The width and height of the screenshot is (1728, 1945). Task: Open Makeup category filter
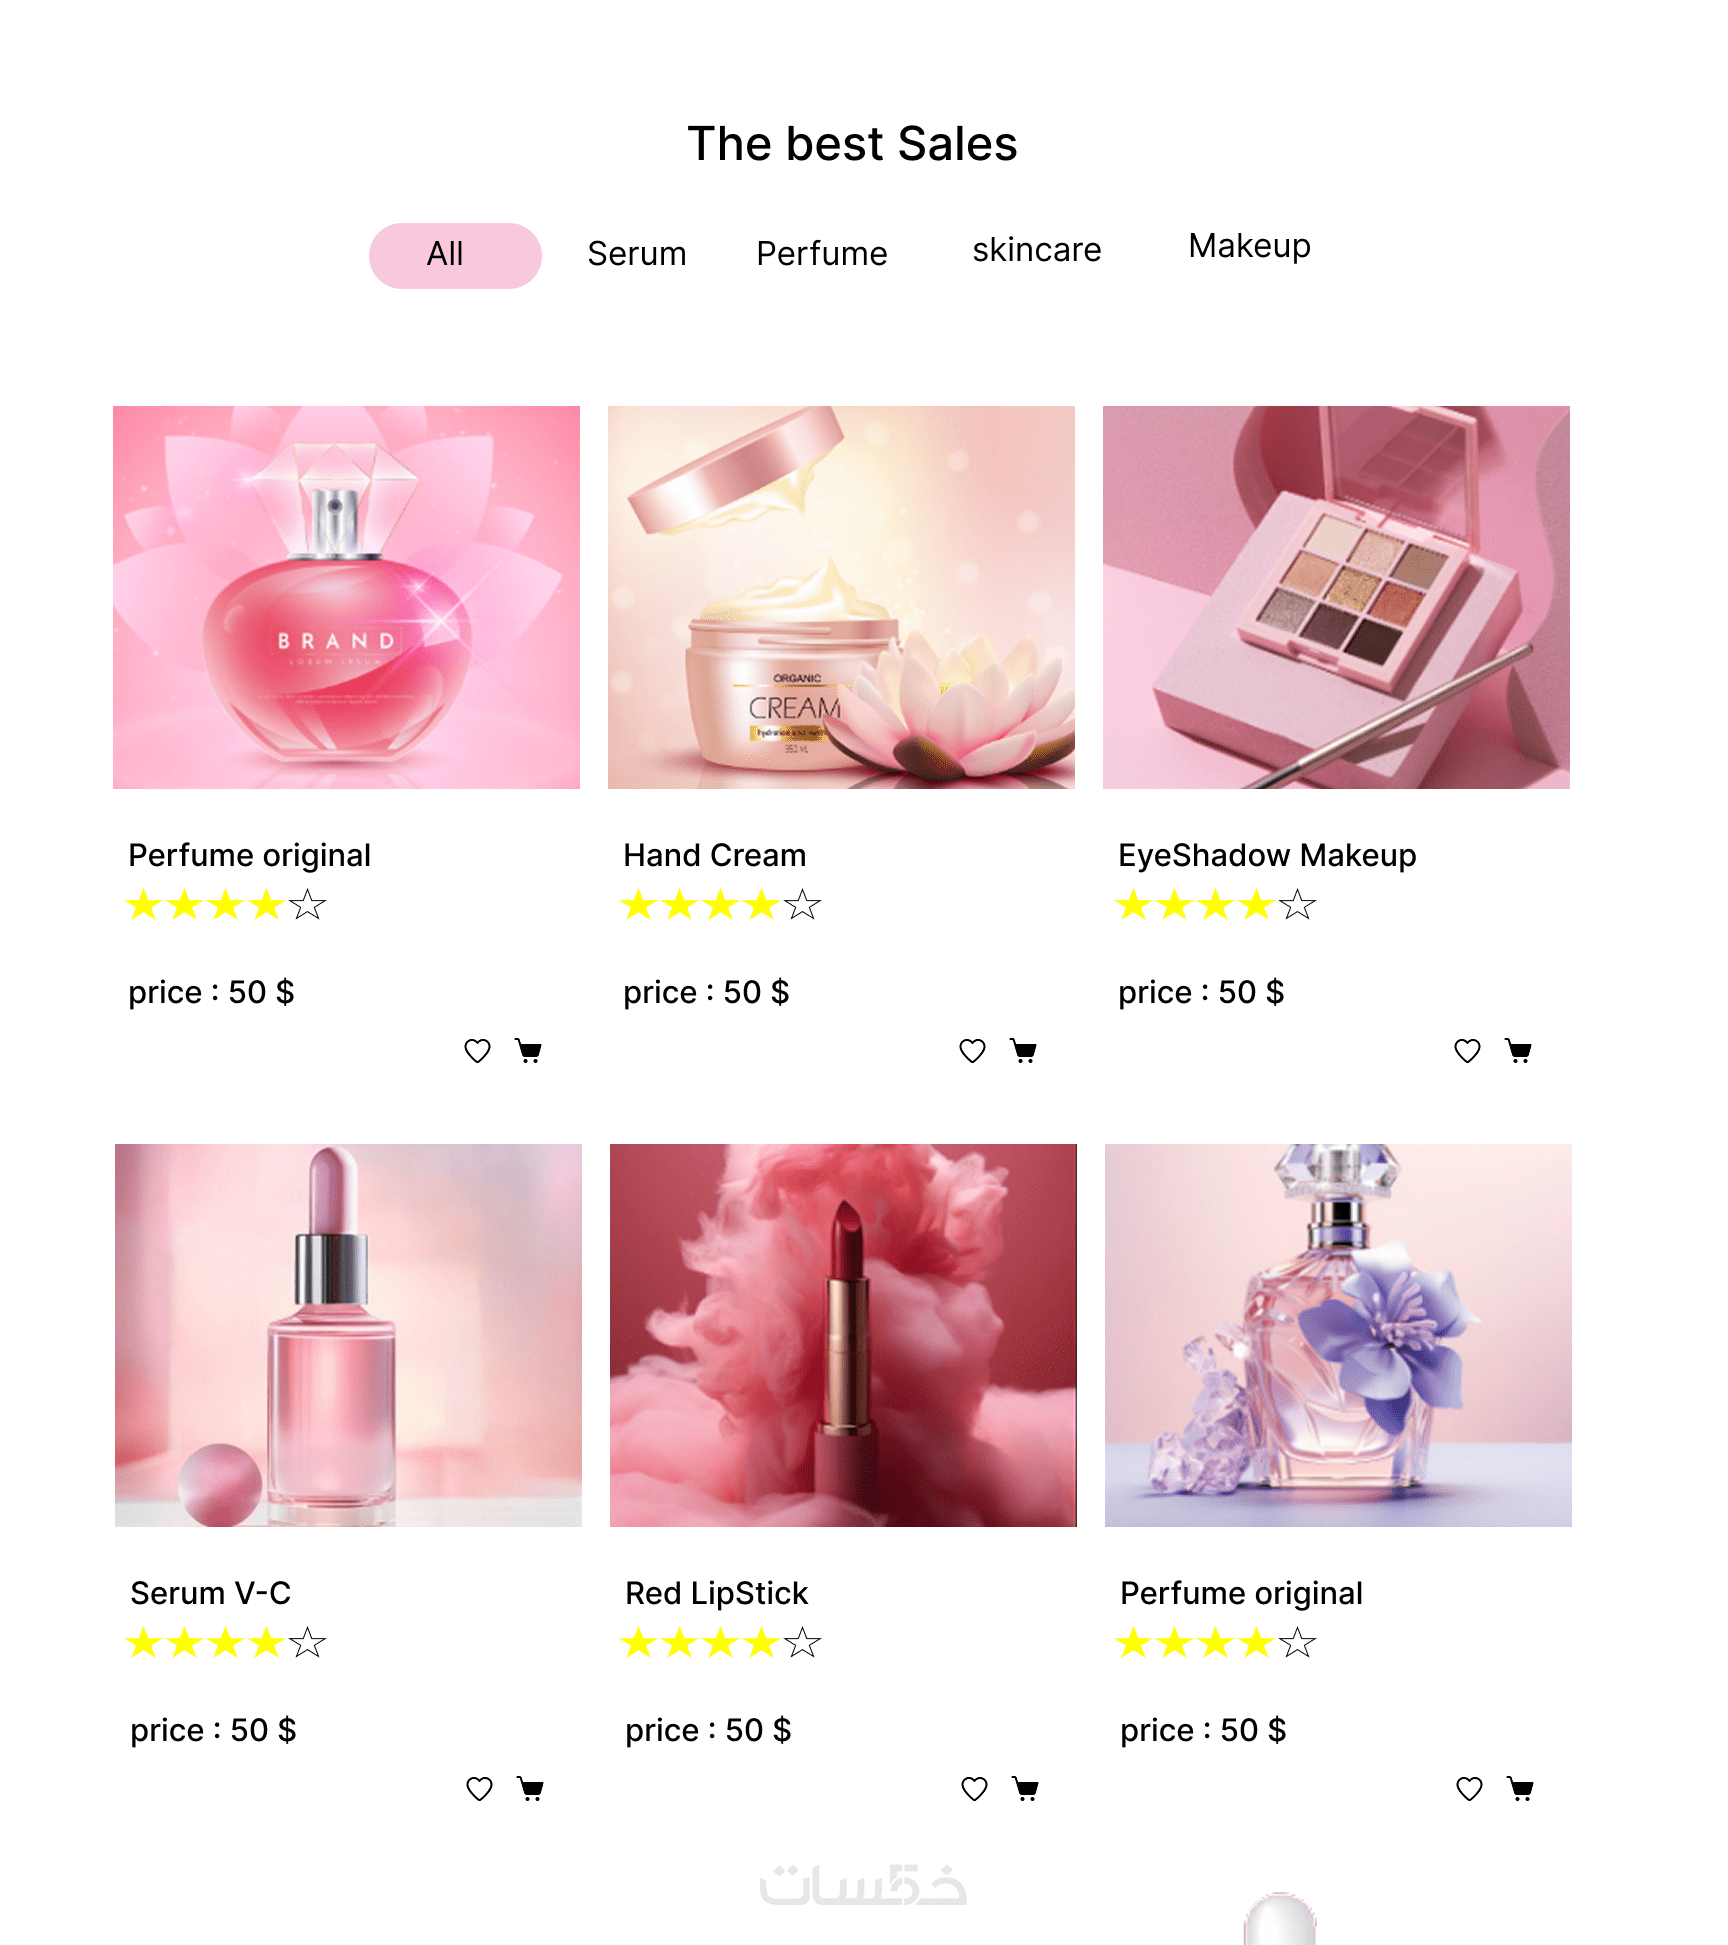(1249, 246)
